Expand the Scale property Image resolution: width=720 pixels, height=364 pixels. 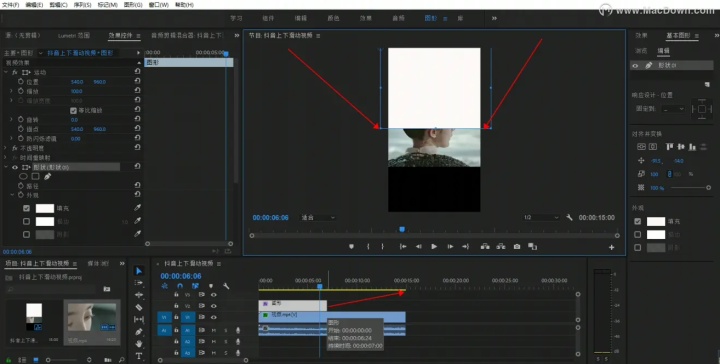tap(11, 91)
